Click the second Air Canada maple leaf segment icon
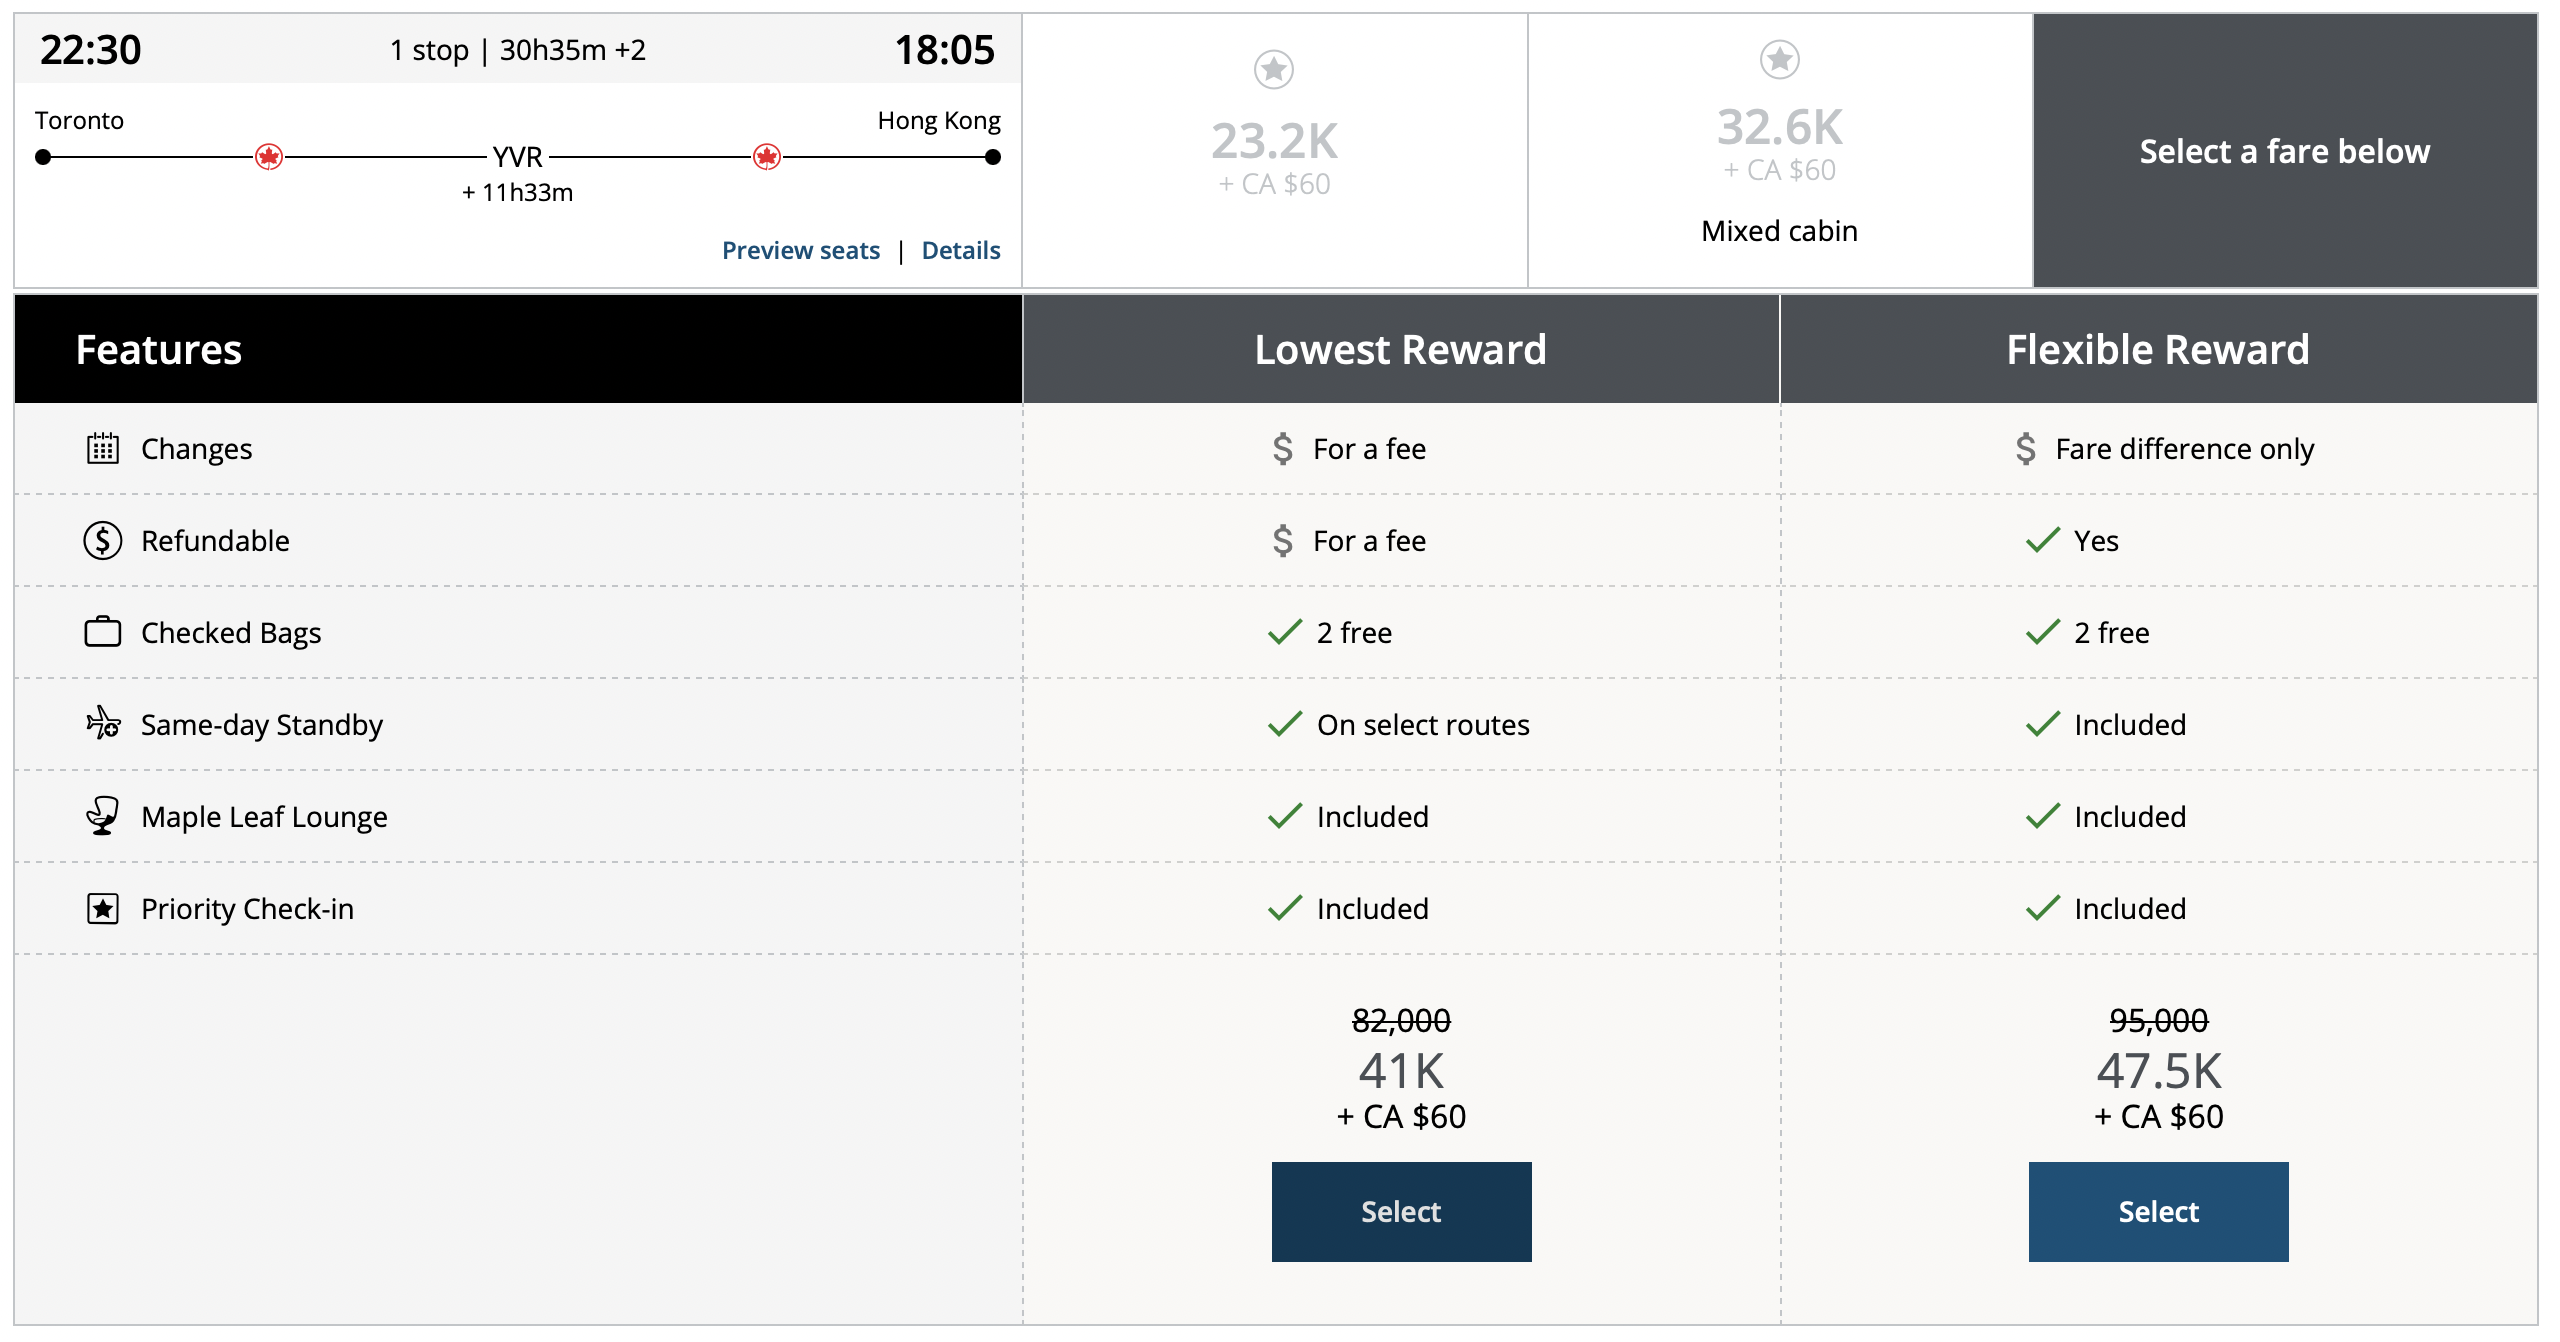Screen dimensions: 2560x1342 pyautogui.click(x=767, y=157)
